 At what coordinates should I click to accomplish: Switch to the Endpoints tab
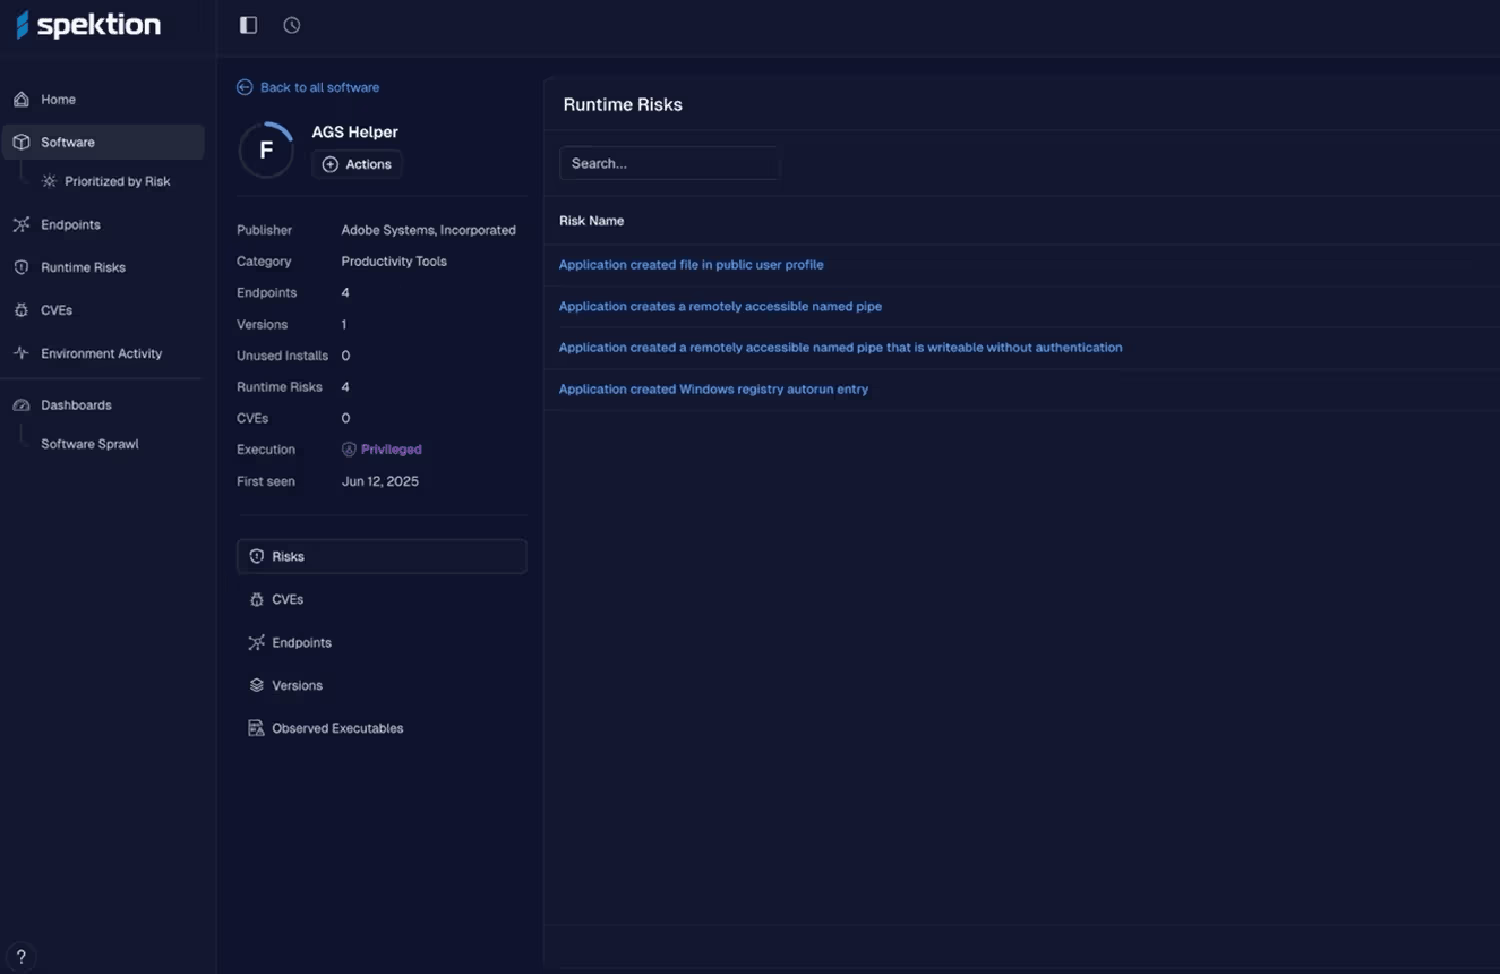(302, 642)
